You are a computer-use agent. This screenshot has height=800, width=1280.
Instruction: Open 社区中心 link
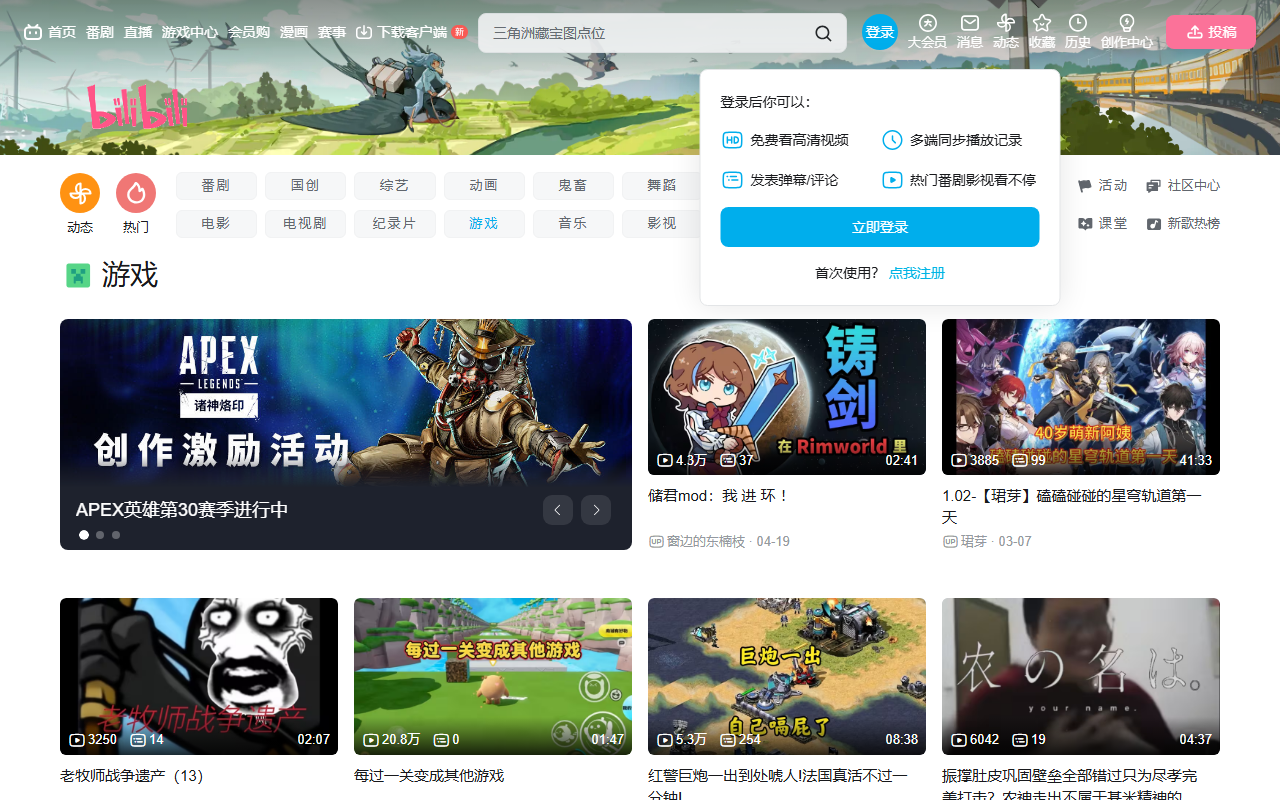pyautogui.click(x=1183, y=186)
